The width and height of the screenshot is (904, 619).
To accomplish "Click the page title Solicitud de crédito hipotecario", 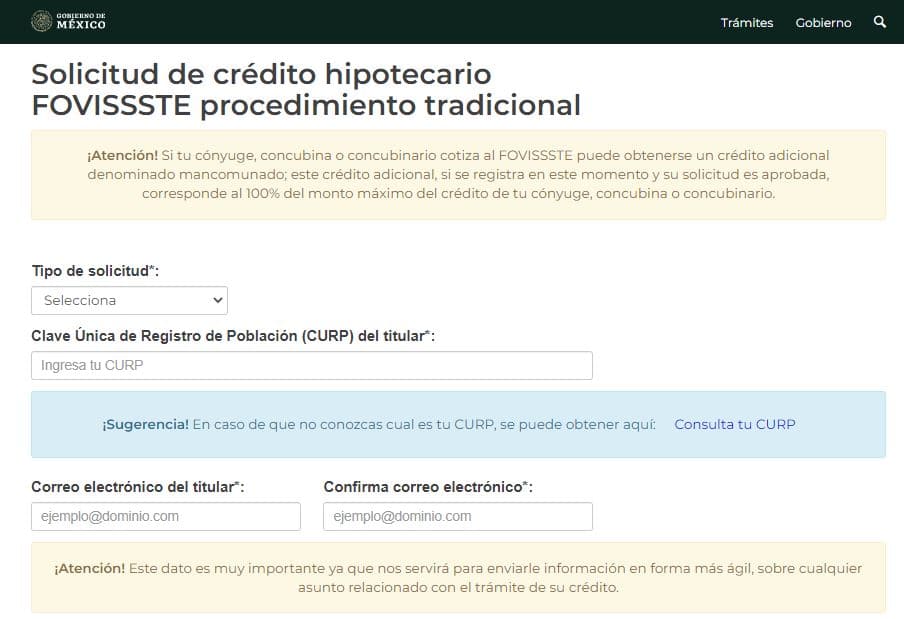I will 306,89.
